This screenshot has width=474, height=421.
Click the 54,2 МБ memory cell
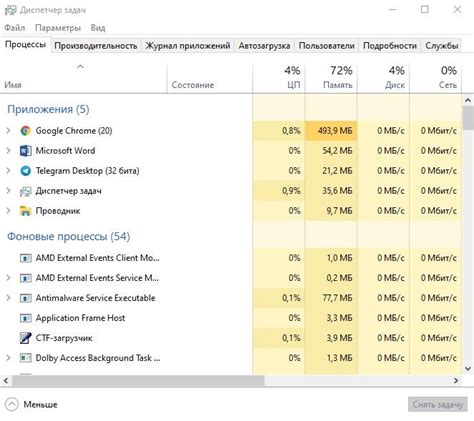(331, 151)
